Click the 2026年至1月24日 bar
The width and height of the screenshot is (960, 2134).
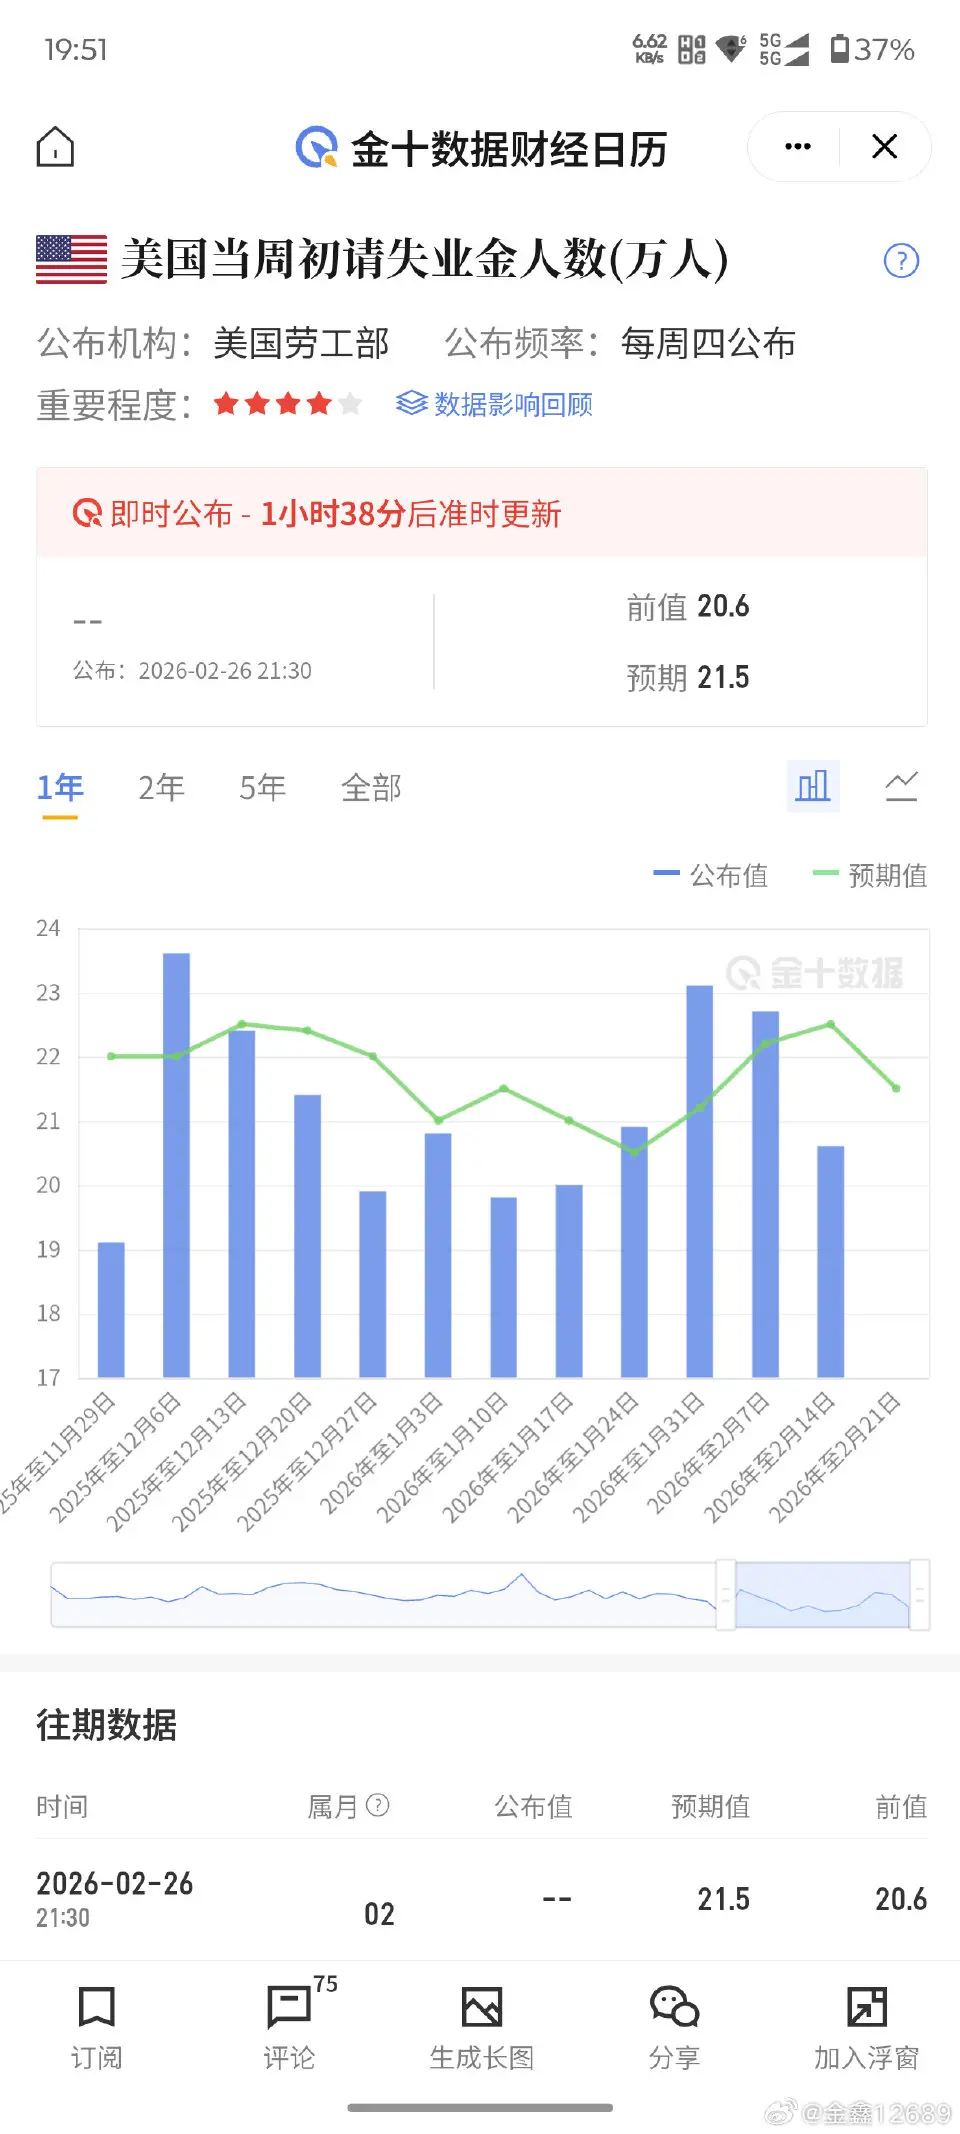click(x=634, y=1252)
